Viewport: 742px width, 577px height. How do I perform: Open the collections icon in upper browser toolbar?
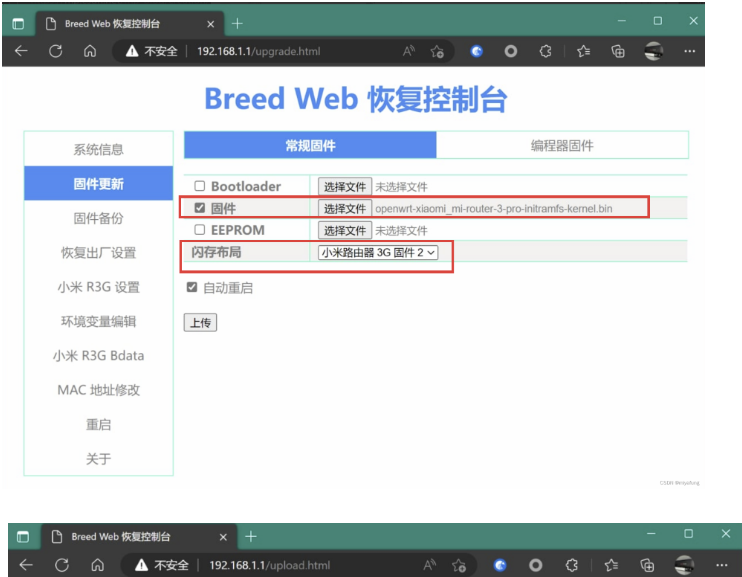coord(618,51)
